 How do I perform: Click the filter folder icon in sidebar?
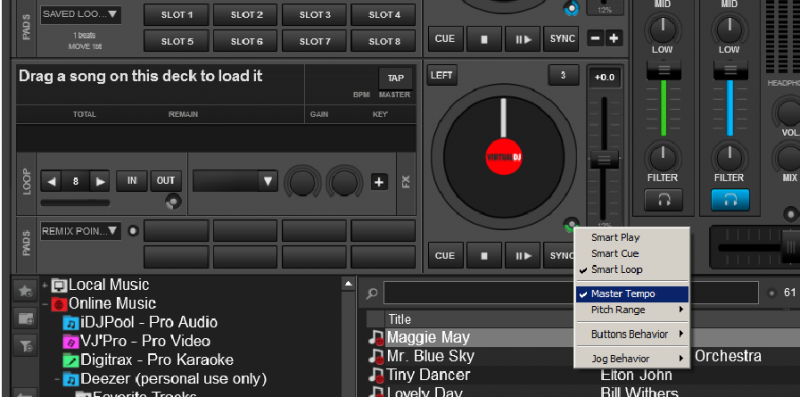26,346
